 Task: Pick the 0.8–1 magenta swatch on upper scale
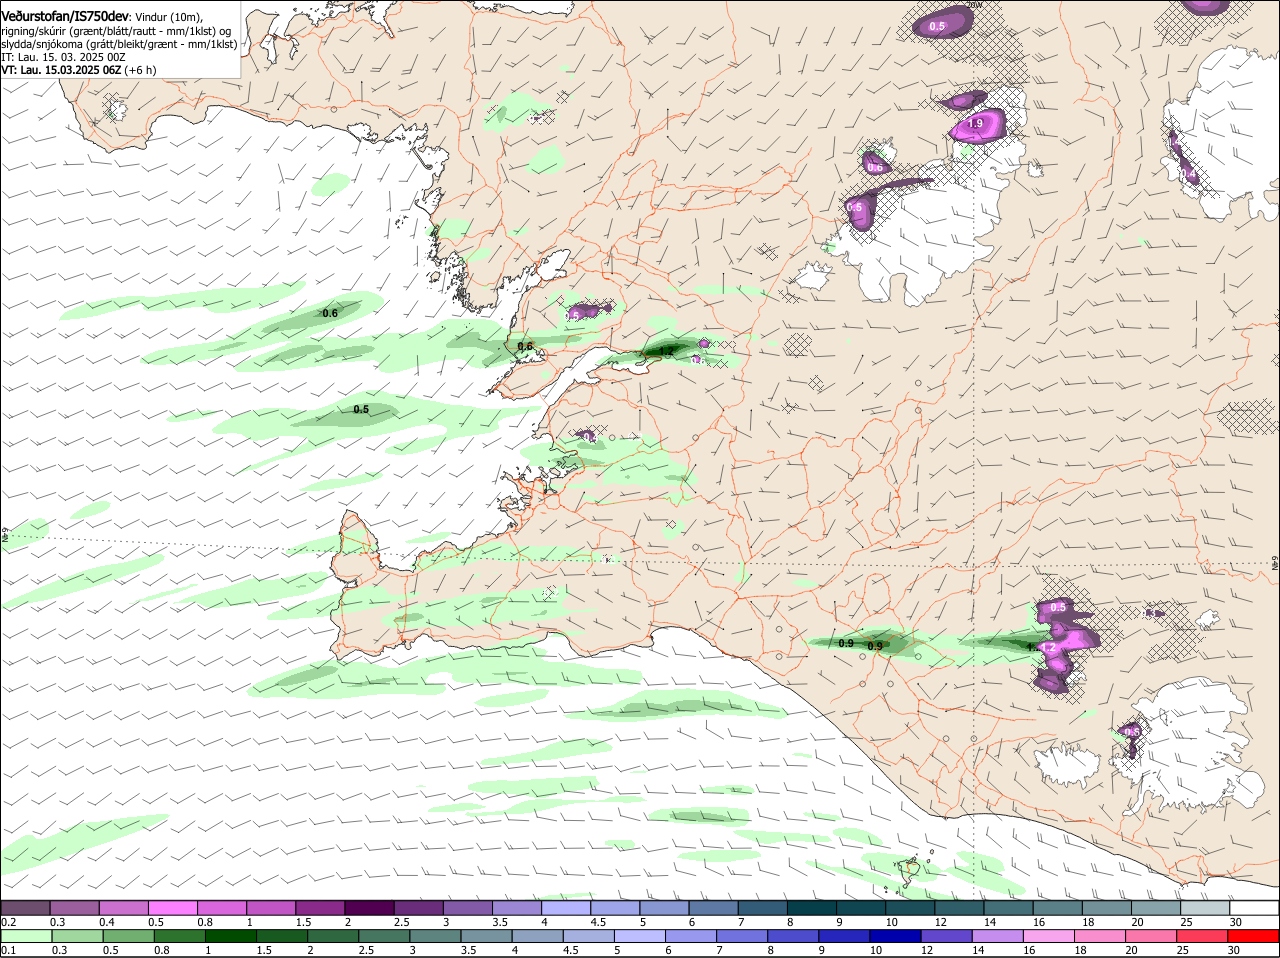pos(221,907)
